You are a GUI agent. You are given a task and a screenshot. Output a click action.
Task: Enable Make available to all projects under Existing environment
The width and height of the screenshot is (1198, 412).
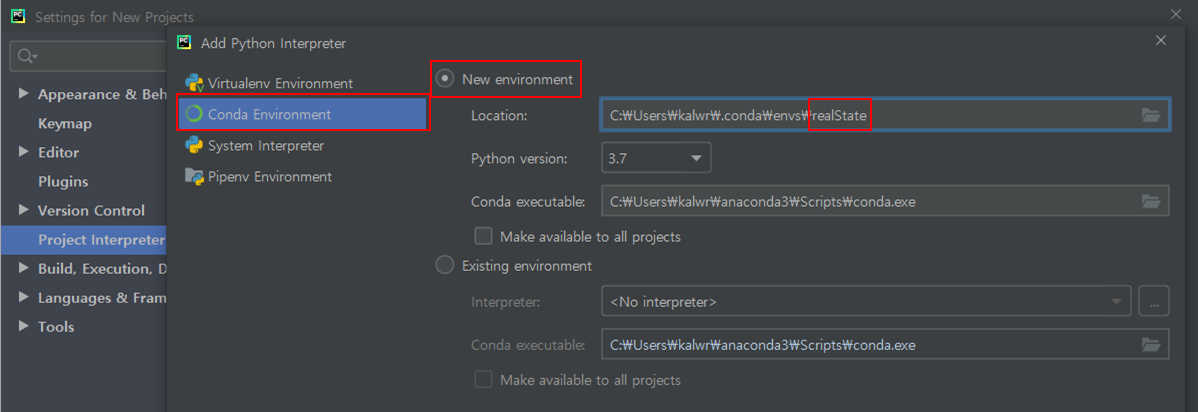pyautogui.click(x=483, y=379)
